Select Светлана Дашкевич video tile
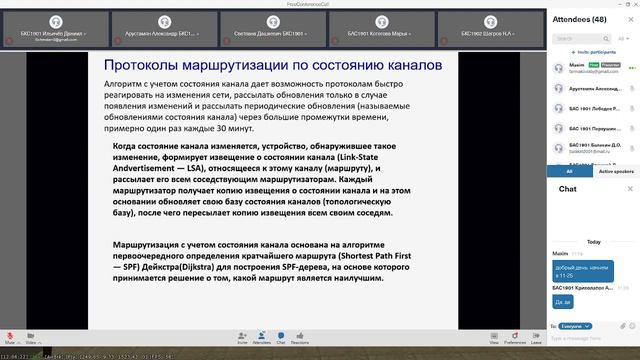Viewport: 640px width, 360px height. pyautogui.click(x=273, y=29)
